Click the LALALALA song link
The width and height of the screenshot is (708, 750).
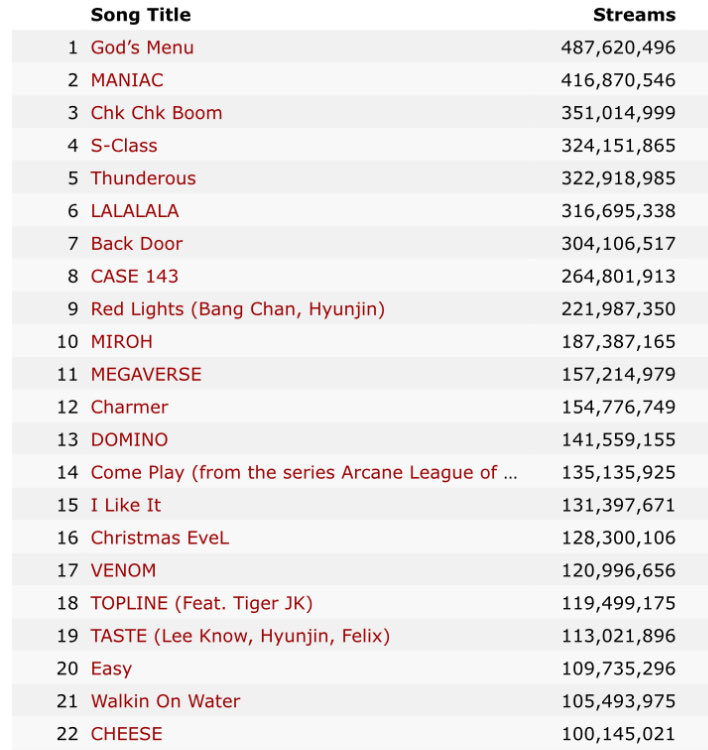135,211
